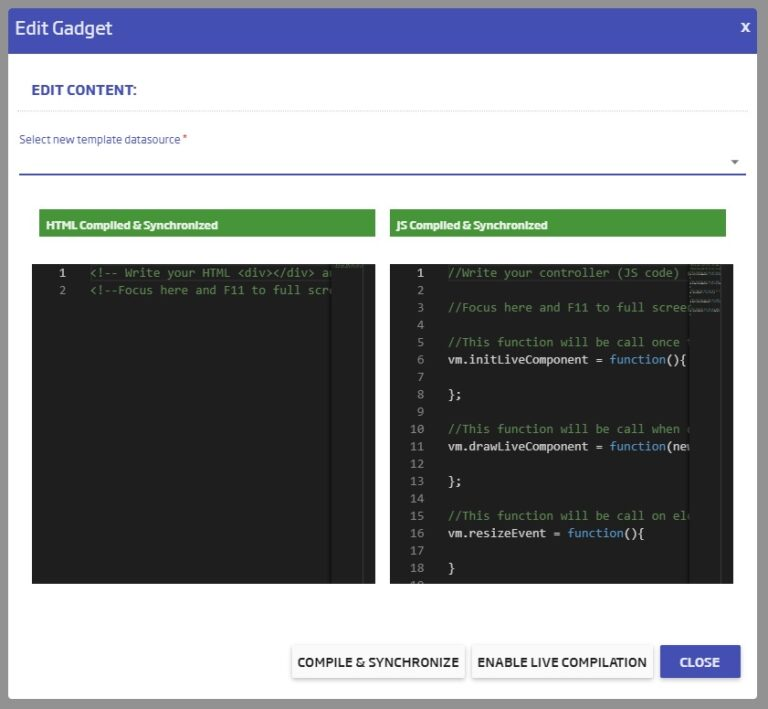The height and width of the screenshot is (709, 768).
Task: Click JS line 'vm.resizeEvent = function(){'
Action: tap(546, 533)
